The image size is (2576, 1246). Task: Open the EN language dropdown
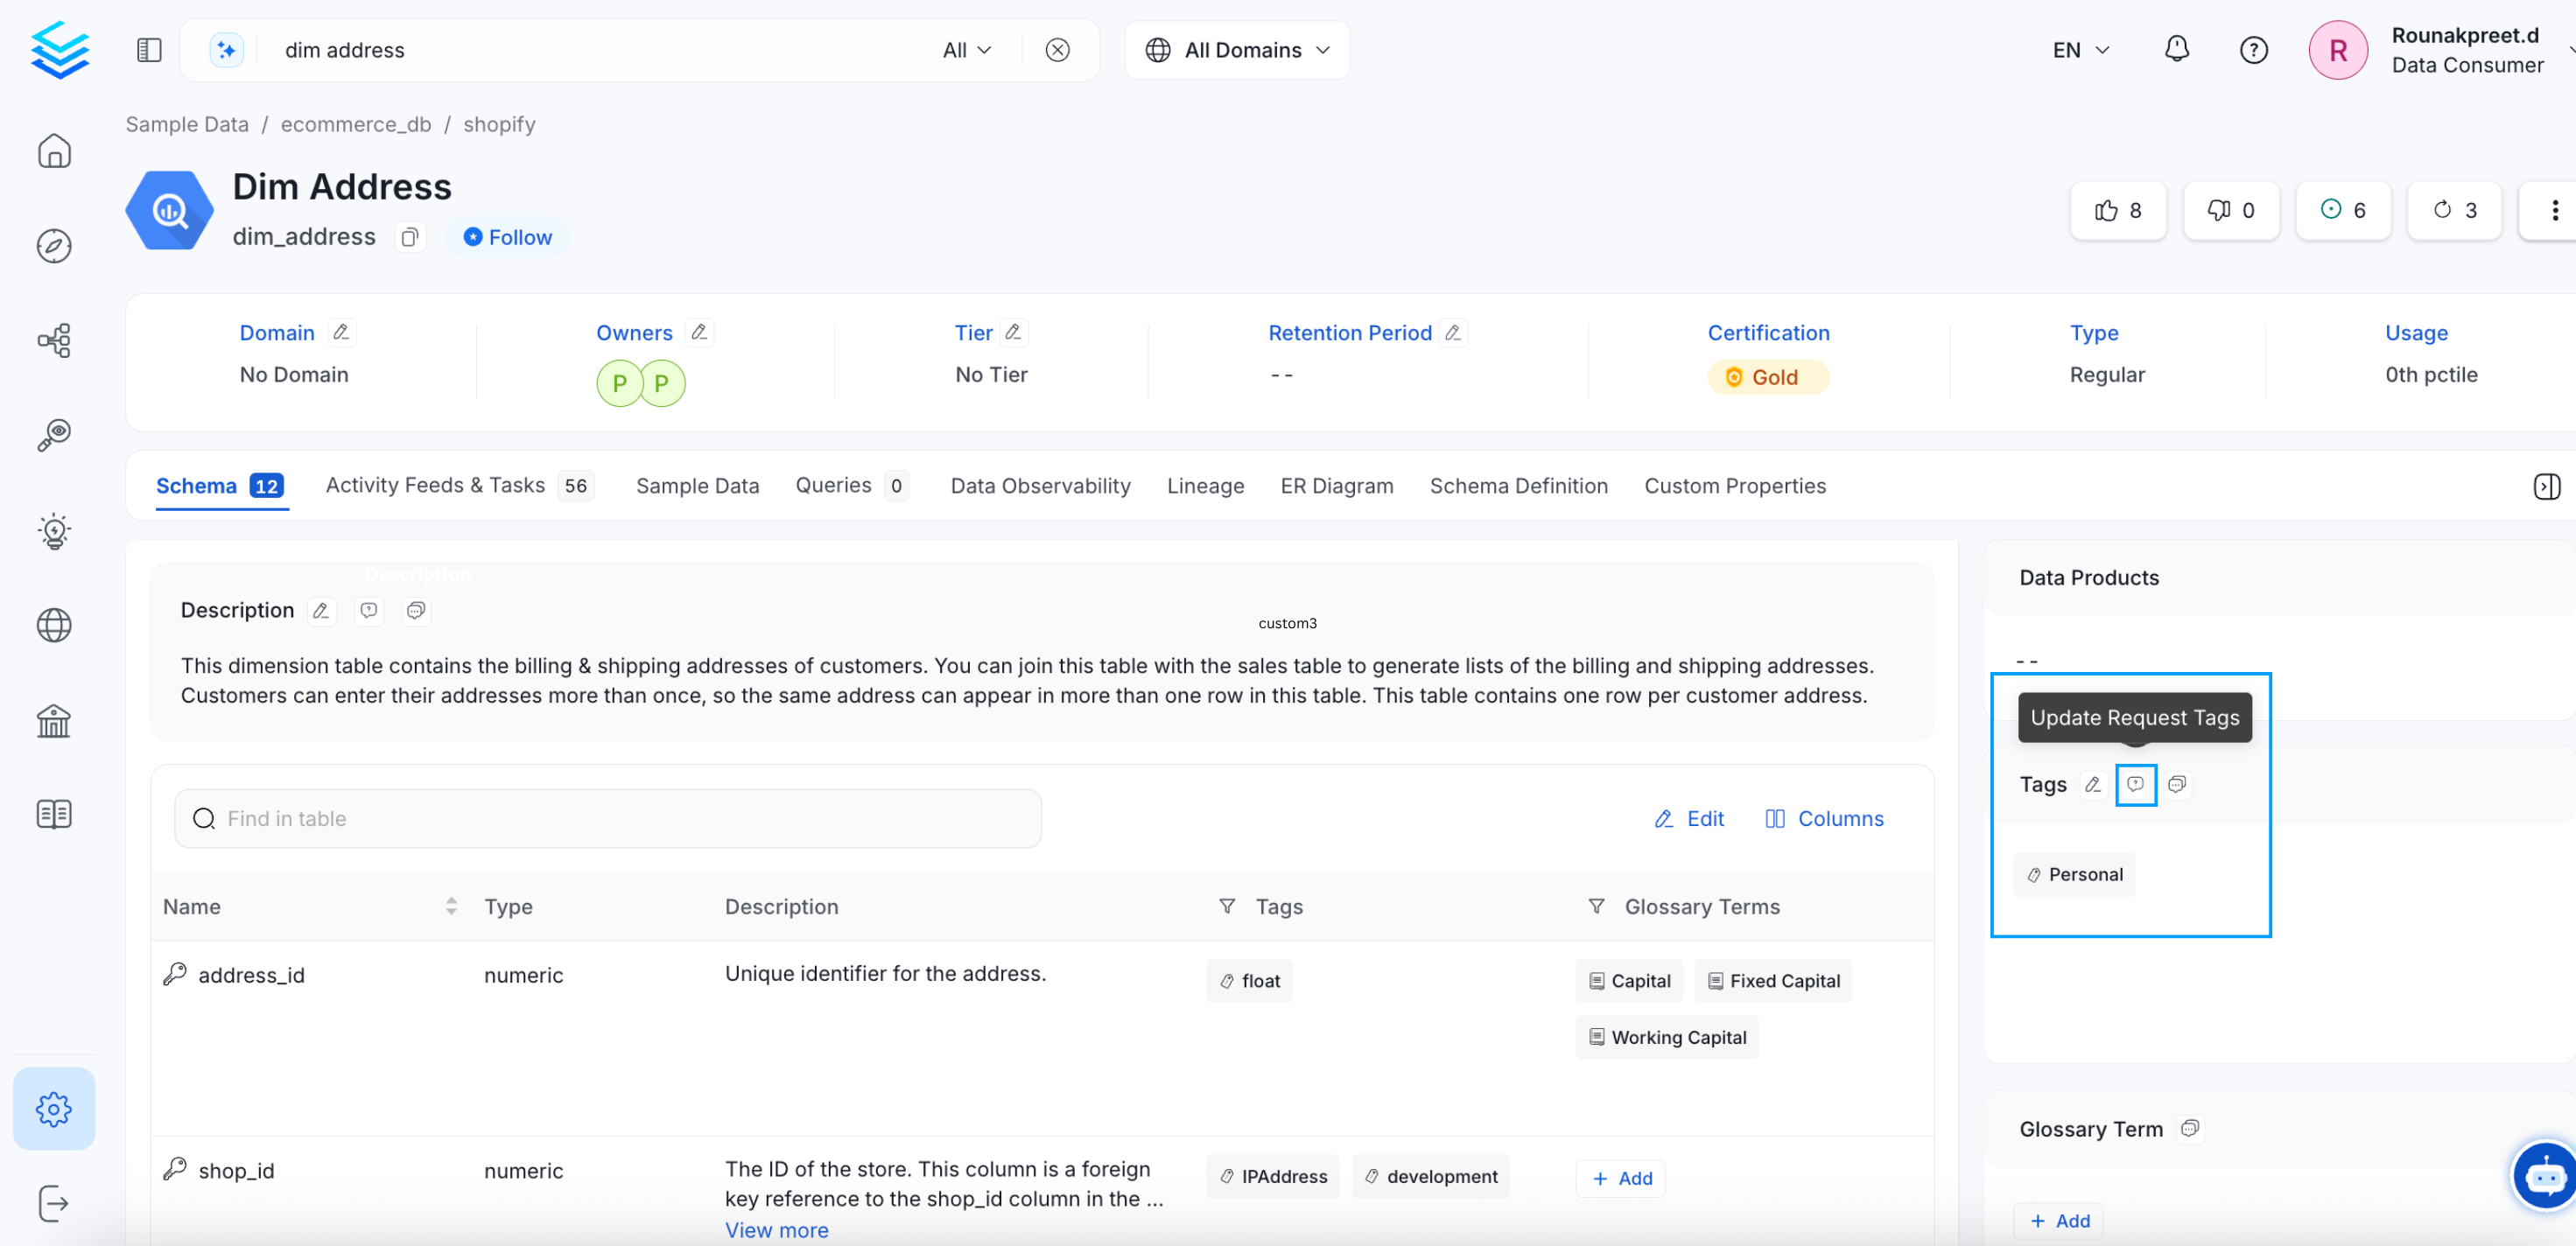click(2080, 49)
